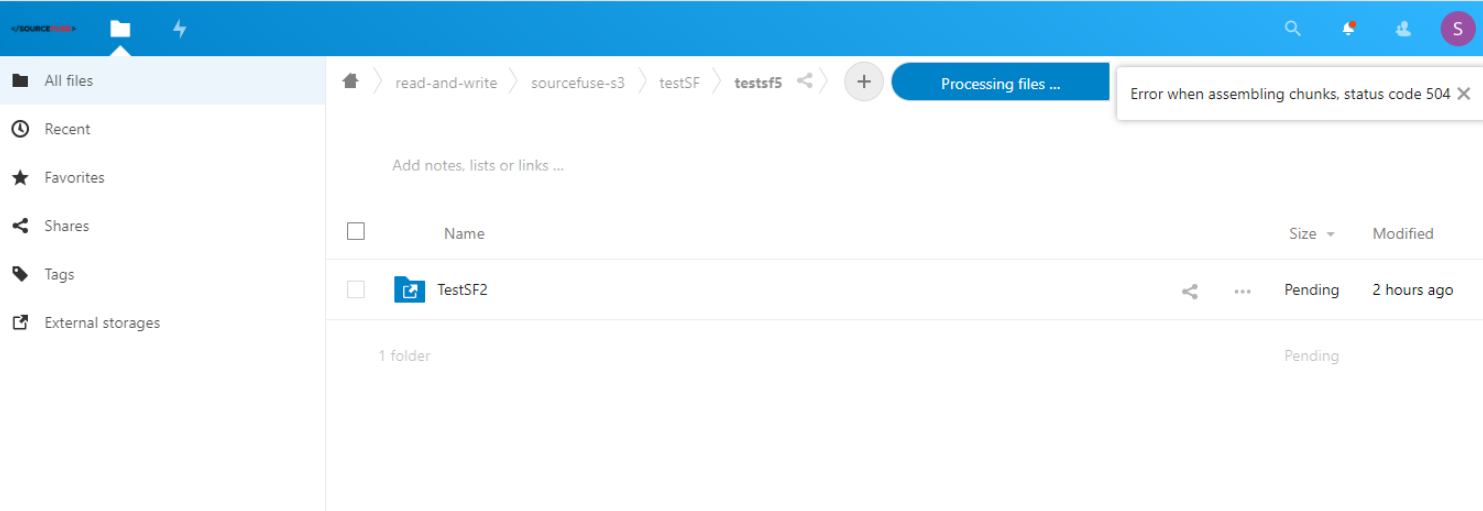Screen dimensions: 1483x511
Task: Go to home in breadcrumb
Action: coord(350,82)
